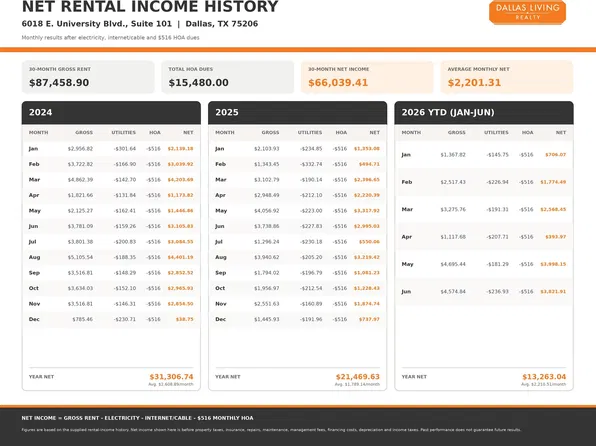Click 2026 April utilities -$207.71
Screen dimensions: 596x446
tap(497, 237)
